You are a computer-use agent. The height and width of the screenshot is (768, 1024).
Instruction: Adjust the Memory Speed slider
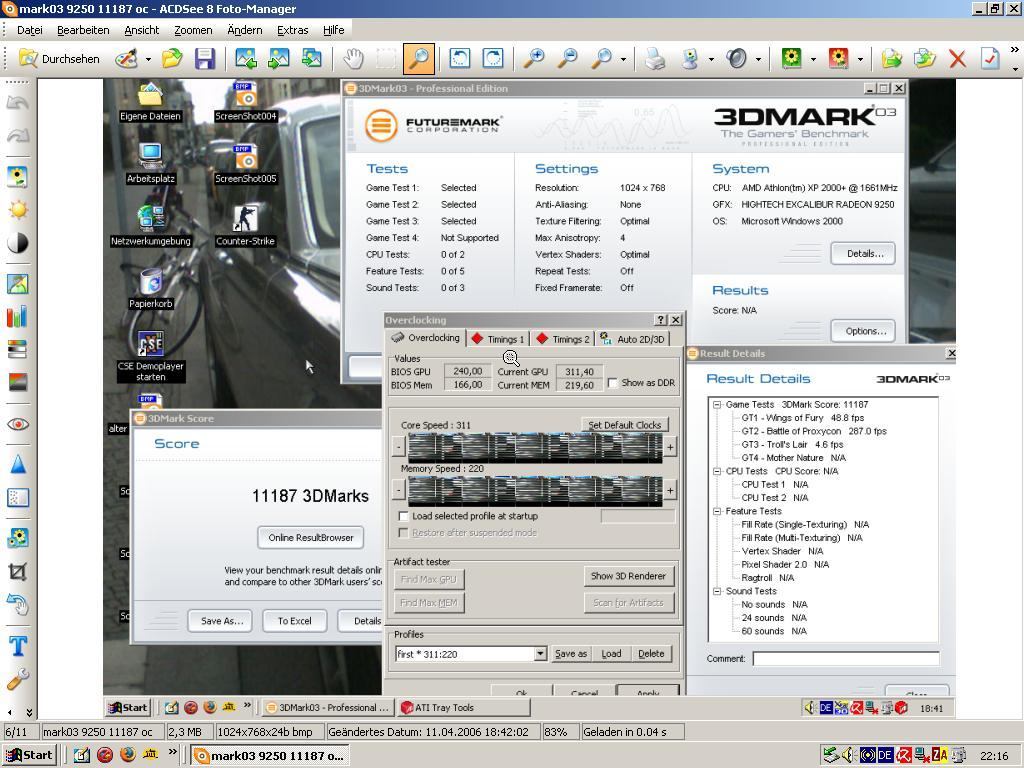point(535,491)
